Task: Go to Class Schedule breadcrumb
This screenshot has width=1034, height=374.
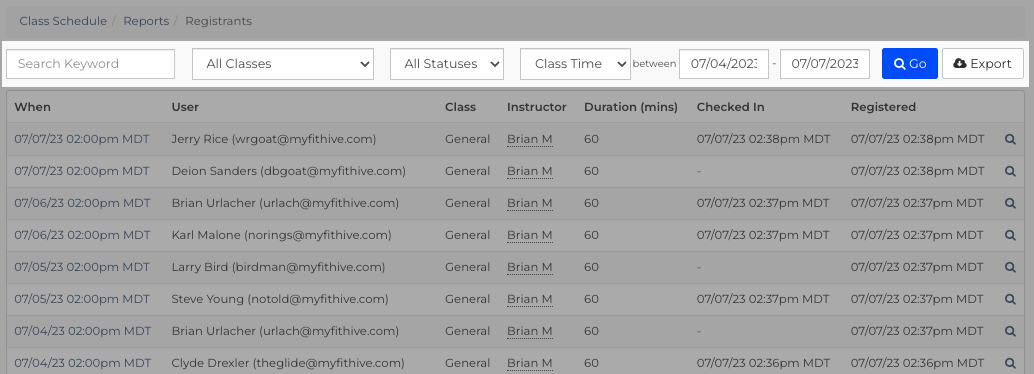Action: (x=63, y=21)
